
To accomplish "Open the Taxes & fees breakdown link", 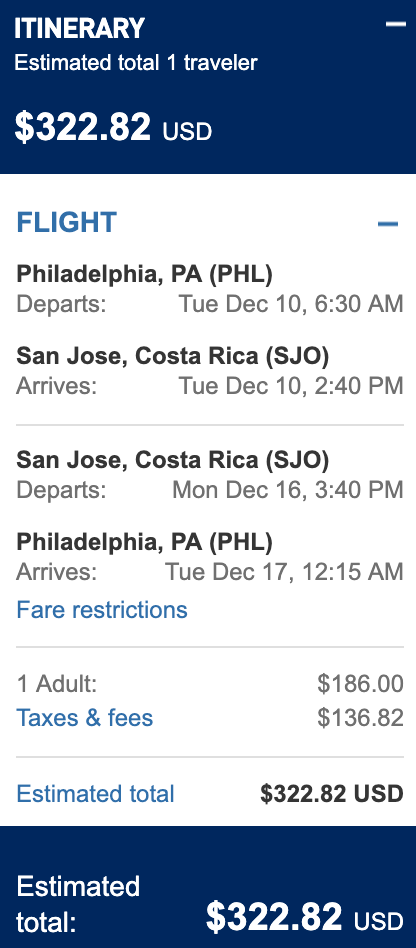I will (x=85, y=718).
